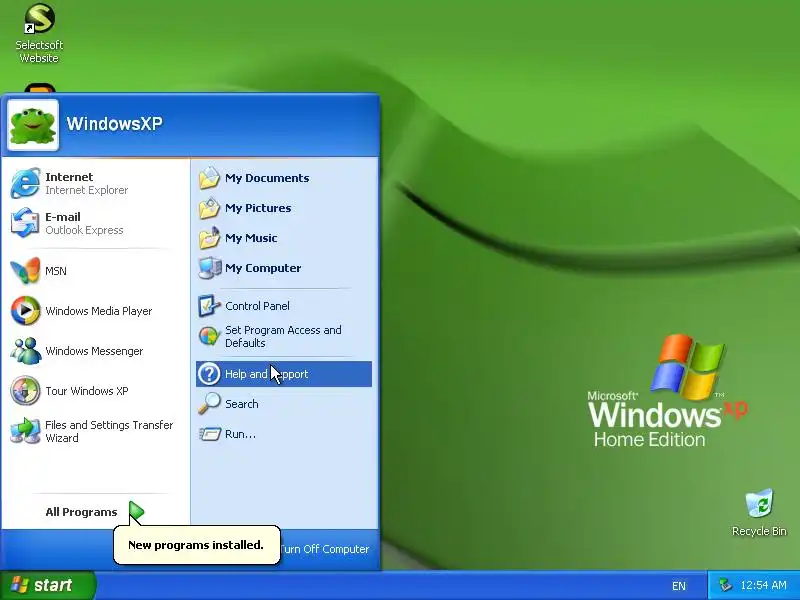
Task: Click Files and Settings Transfer Wizard text
Action: click(109, 431)
